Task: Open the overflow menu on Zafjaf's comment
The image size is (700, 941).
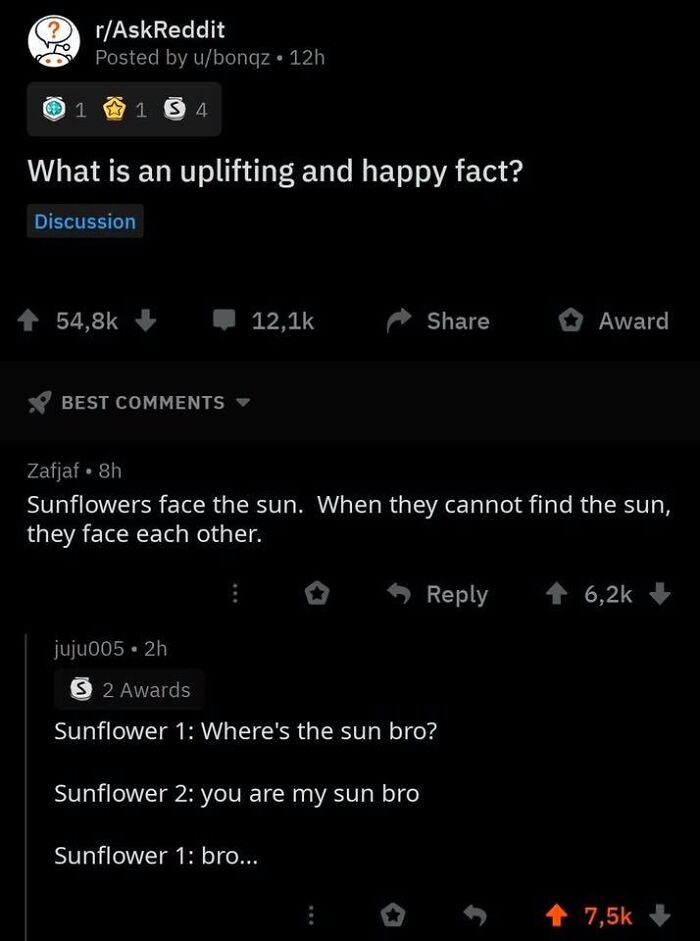Action: [x=236, y=593]
